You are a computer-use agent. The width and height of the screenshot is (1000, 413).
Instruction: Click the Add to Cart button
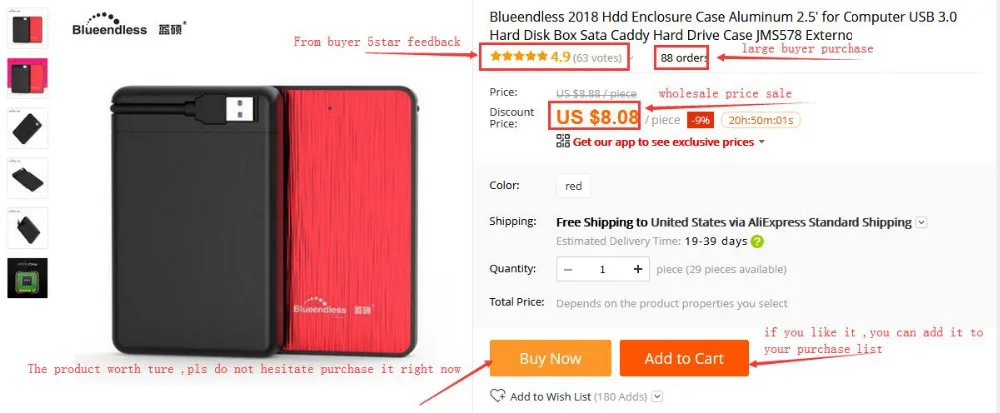(x=684, y=358)
